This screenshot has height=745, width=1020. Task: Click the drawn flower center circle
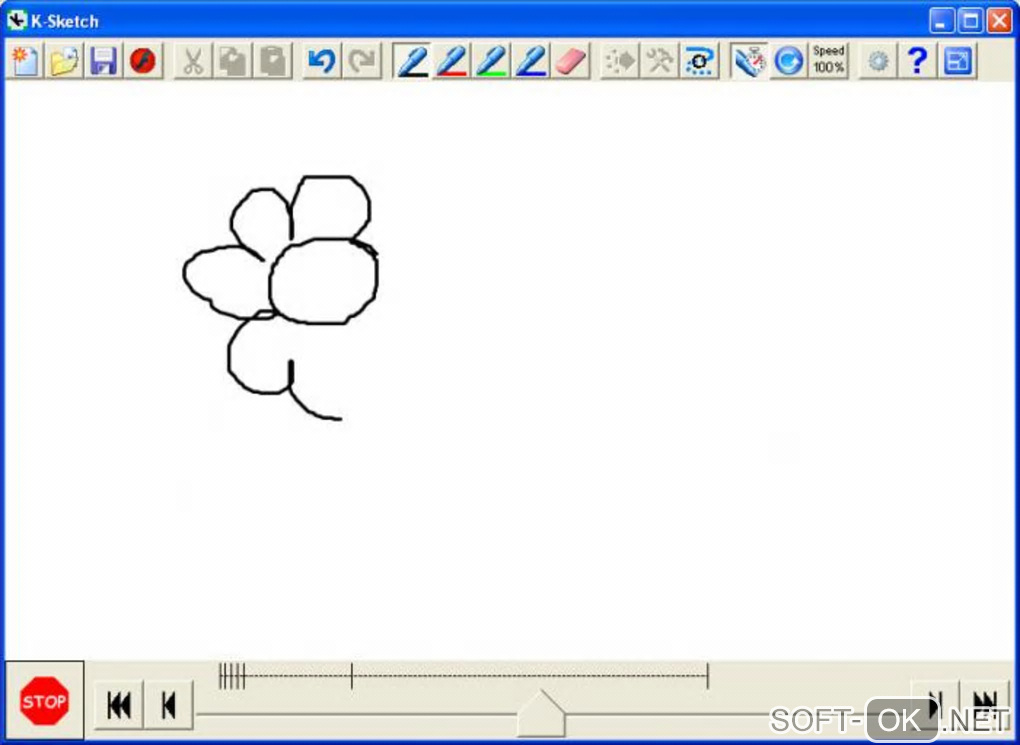323,281
